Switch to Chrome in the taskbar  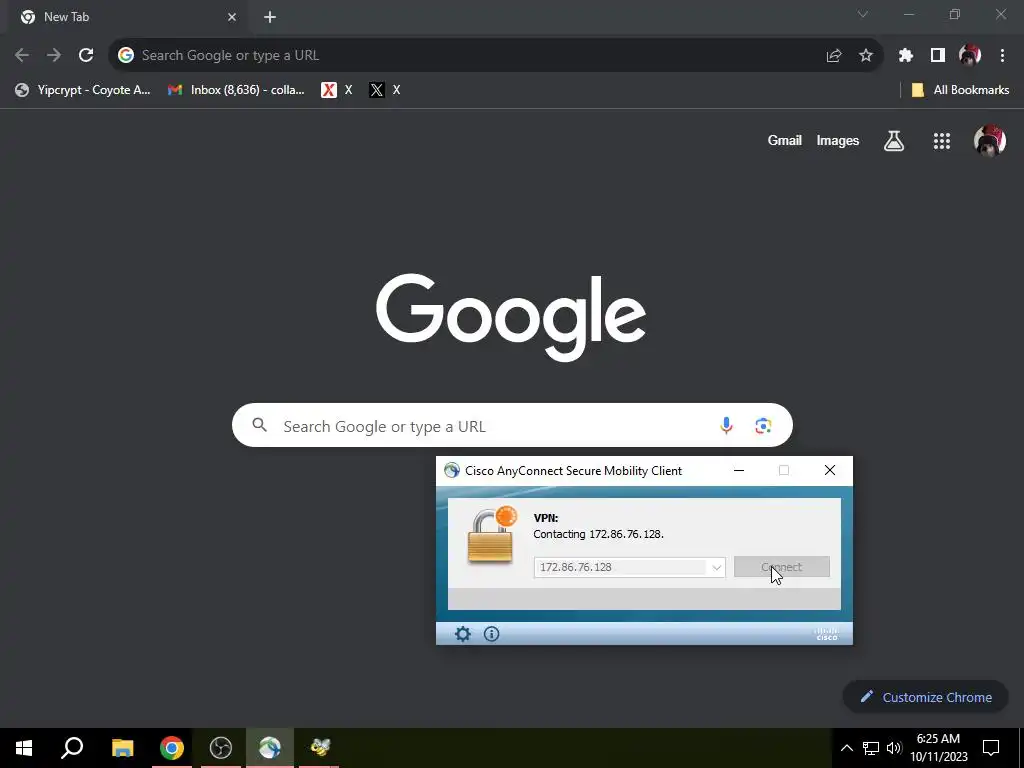[172, 748]
